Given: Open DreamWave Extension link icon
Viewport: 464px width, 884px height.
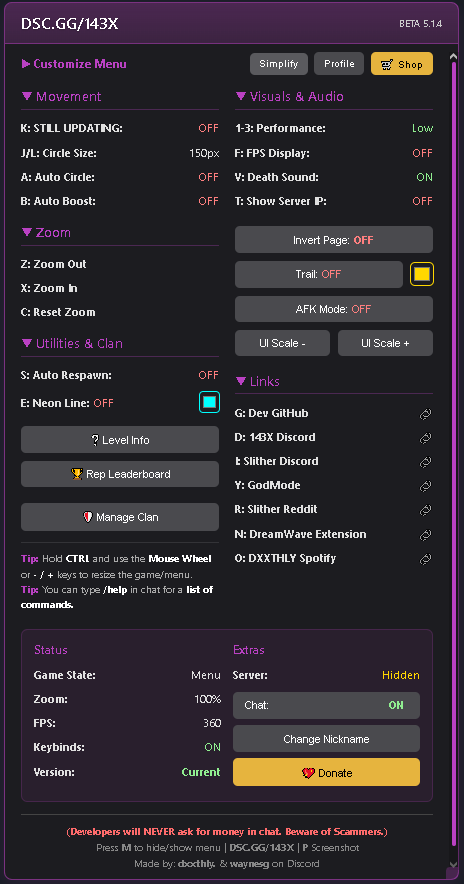Looking at the screenshot, I should point(426,535).
